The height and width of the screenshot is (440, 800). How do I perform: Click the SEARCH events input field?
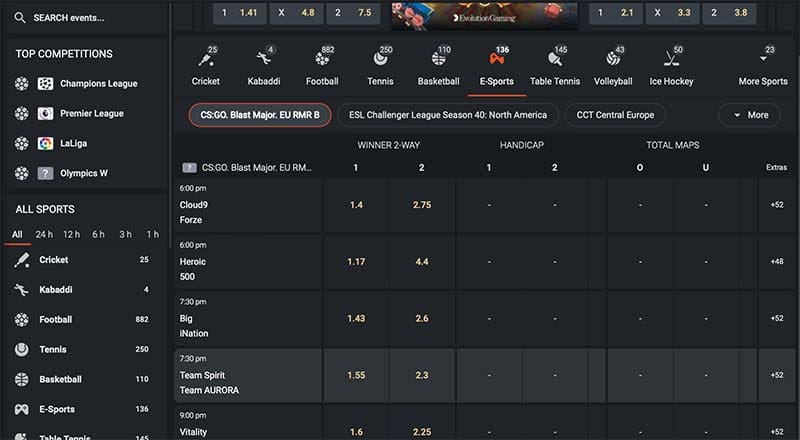pos(86,18)
